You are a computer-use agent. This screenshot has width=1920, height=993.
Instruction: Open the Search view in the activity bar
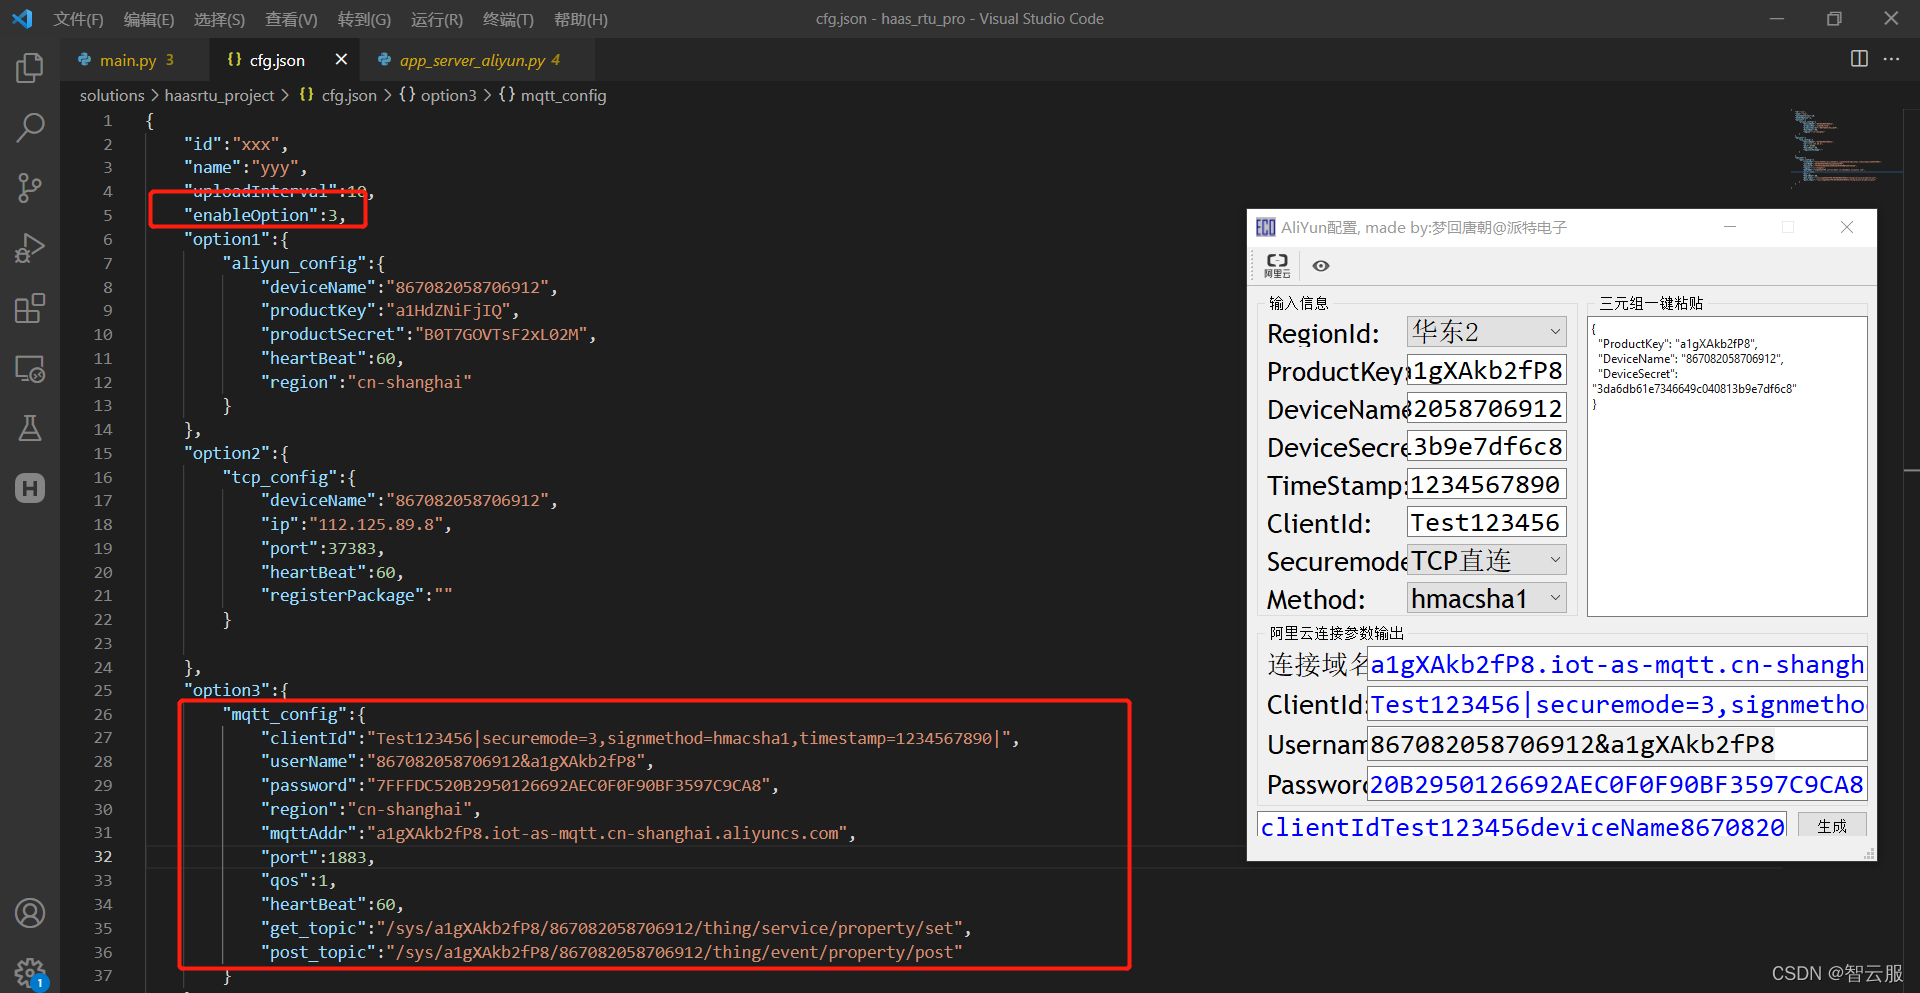pos(30,127)
